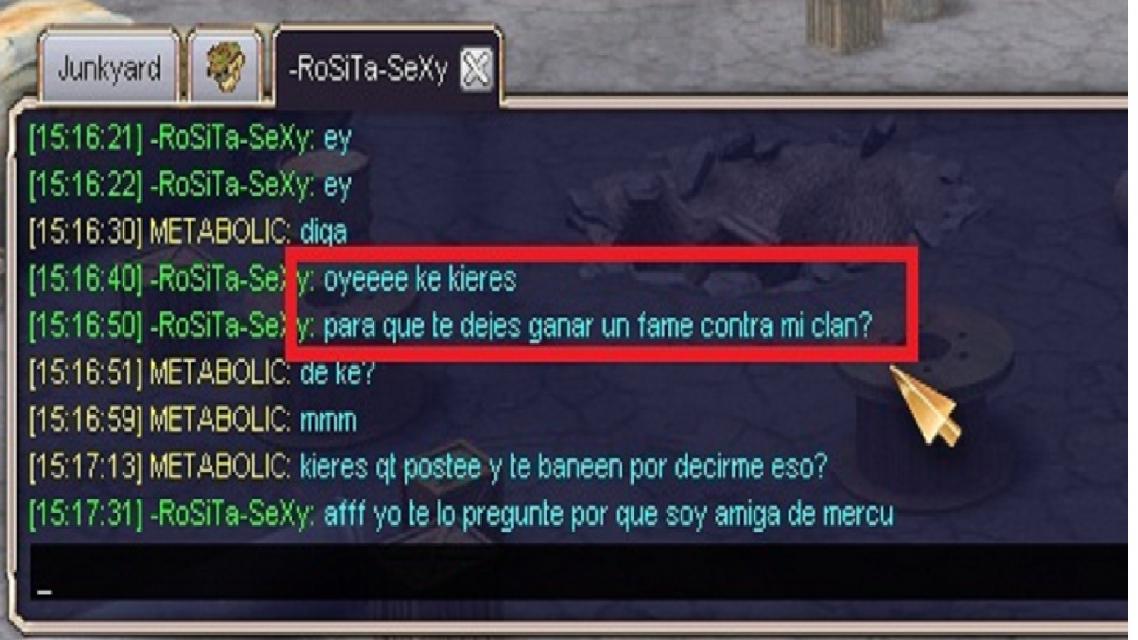Screen dimensions: 1138x640
Task: Click METABOLIC name in the 15:16:51 message
Action: (x=220, y=374)
